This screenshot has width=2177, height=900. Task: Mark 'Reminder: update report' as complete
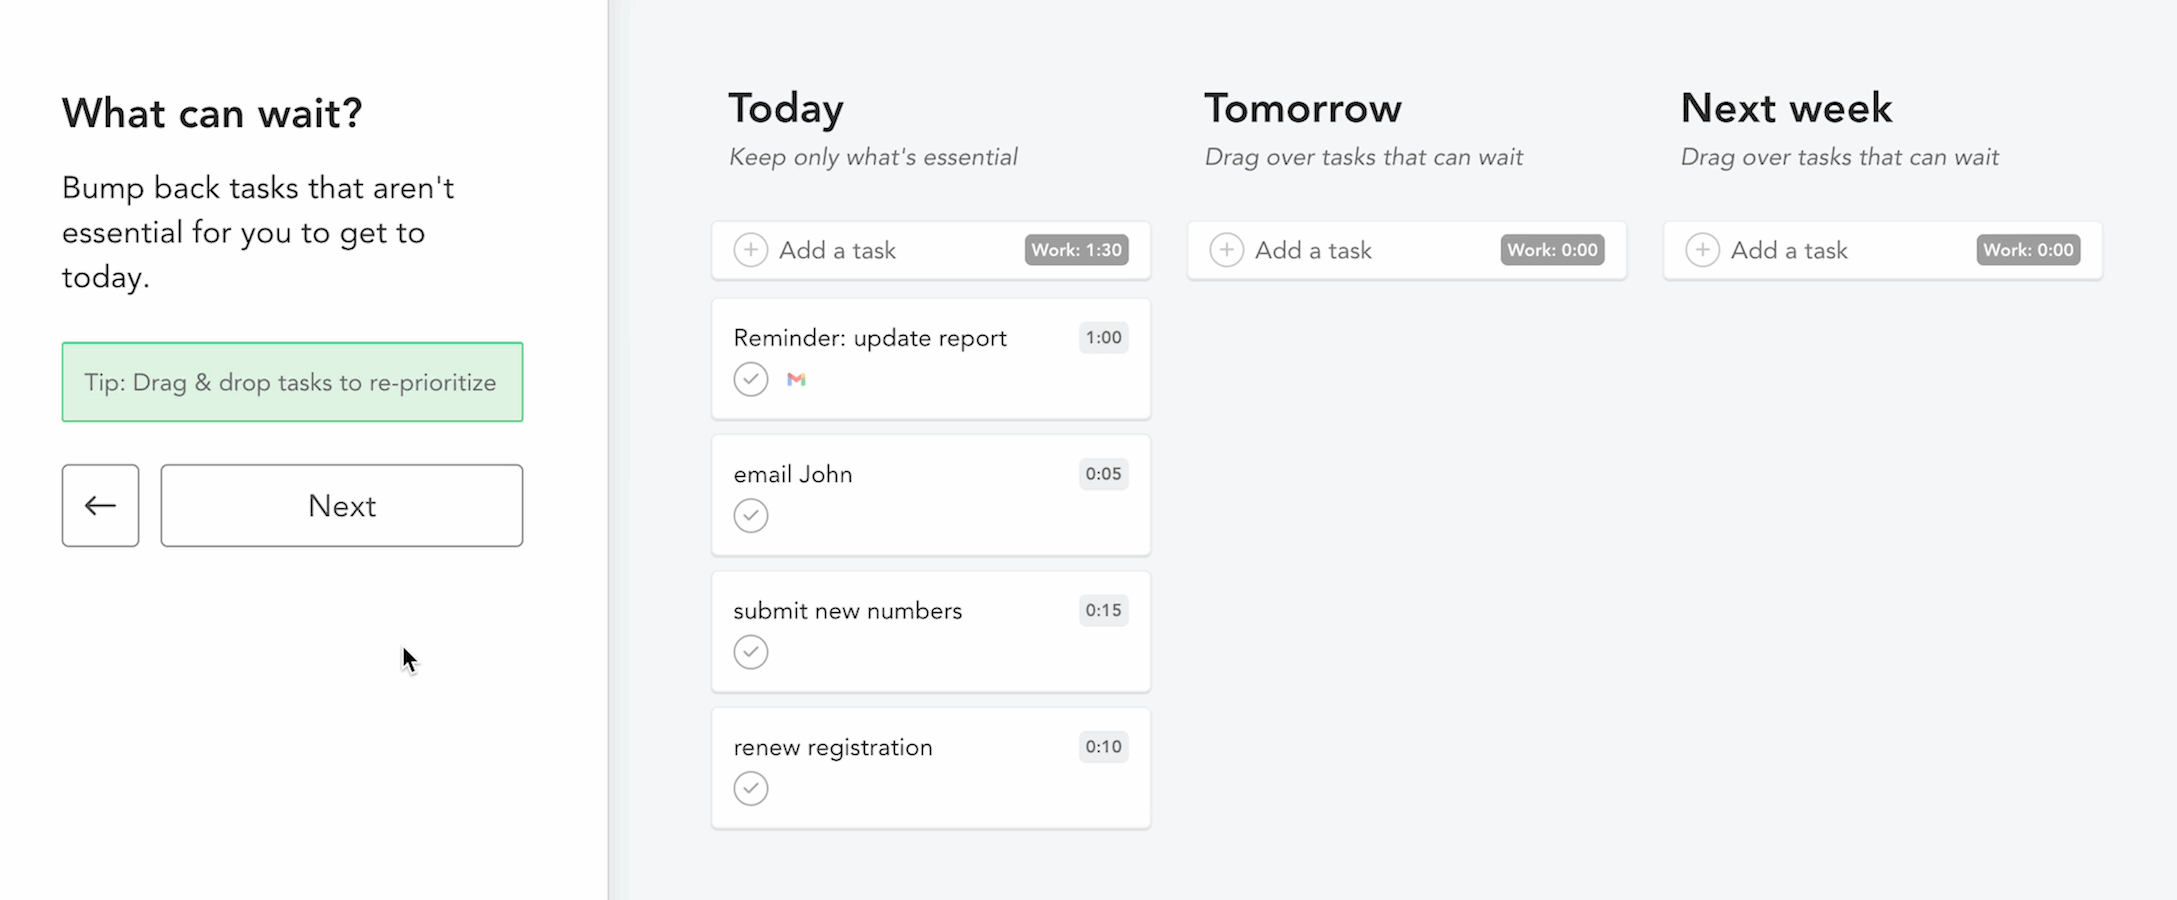(751, 379)
